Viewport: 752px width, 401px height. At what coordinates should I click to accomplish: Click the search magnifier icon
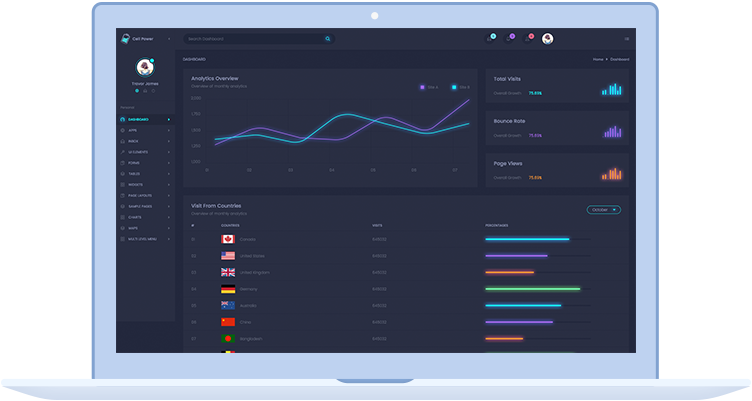[327, 39]
